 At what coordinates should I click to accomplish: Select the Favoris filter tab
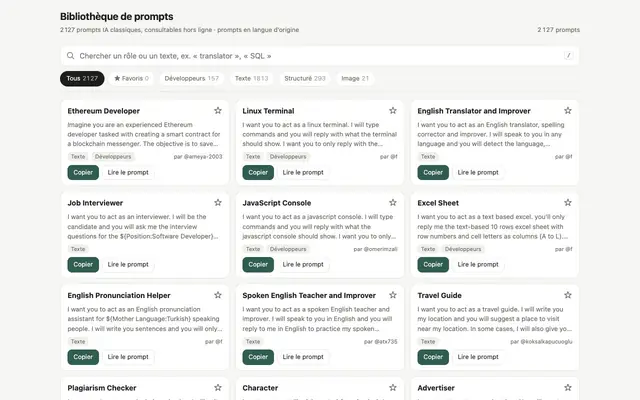(131, 78)
